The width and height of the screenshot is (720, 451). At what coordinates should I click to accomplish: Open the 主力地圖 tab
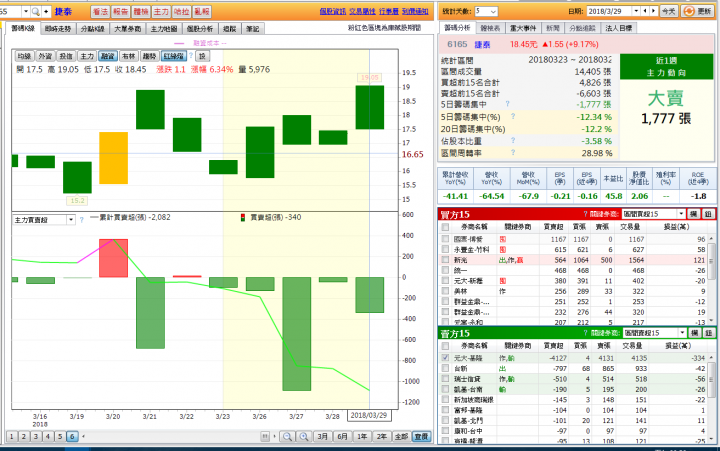coord(164,28)
